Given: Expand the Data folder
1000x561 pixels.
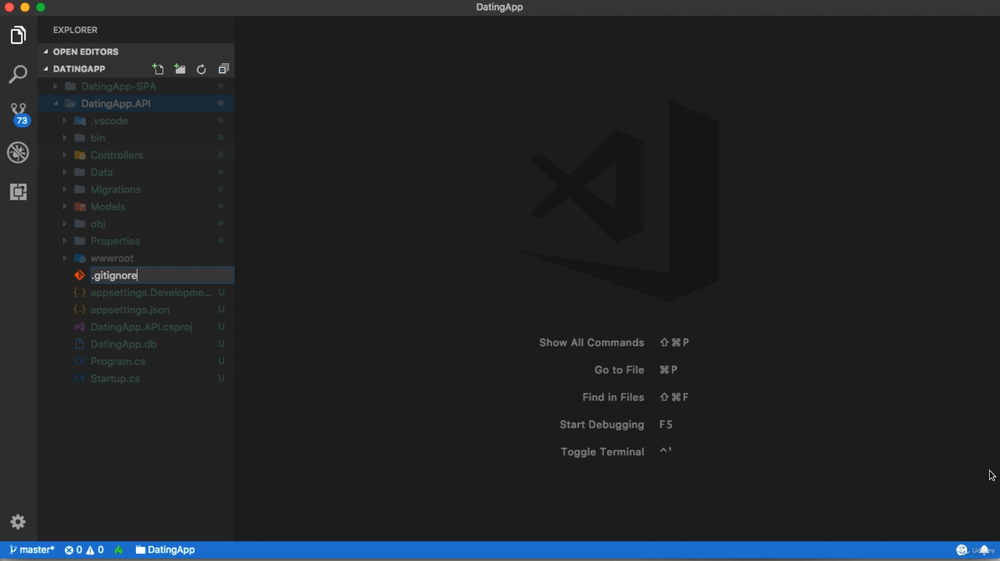Looking at the screenshot, I should click(x=136, y=172).
